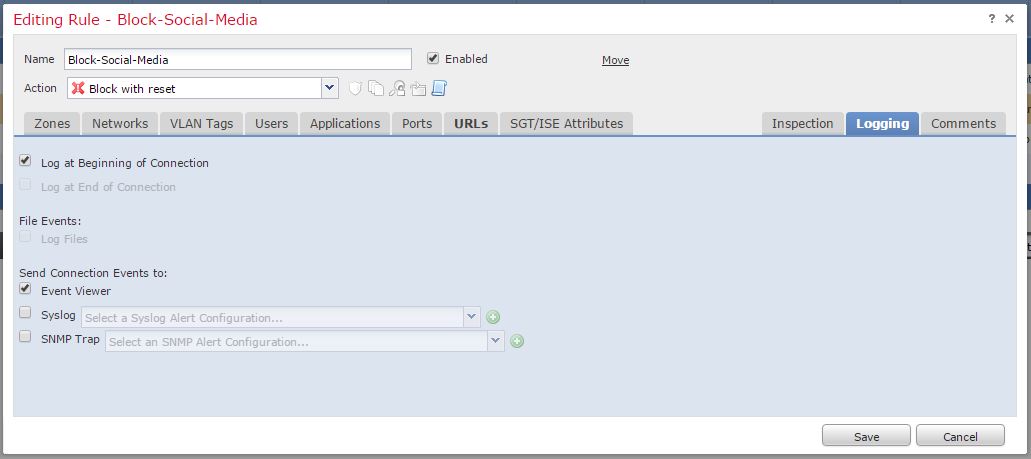1031x459 pixels.
Task: Click the intrusion policy shield icon
Action: click(x=355, y=88)
